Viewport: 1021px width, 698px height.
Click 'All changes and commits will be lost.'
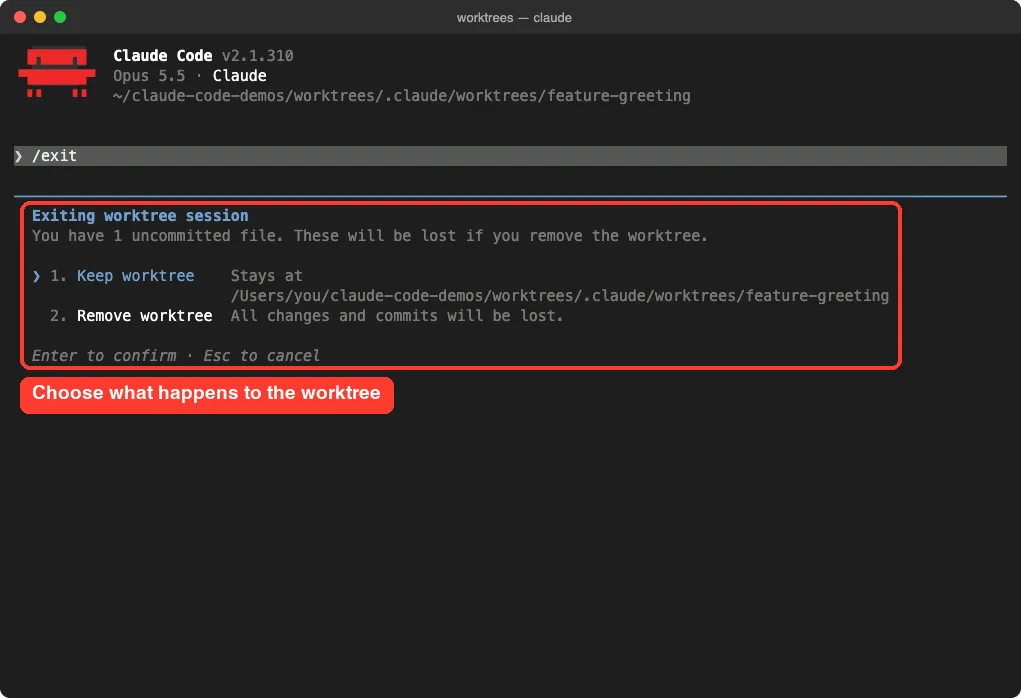(x=397, y=316)
